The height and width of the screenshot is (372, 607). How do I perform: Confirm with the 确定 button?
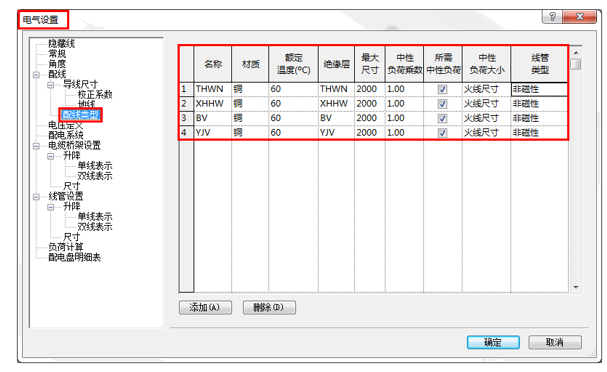(x=493, y=342)
